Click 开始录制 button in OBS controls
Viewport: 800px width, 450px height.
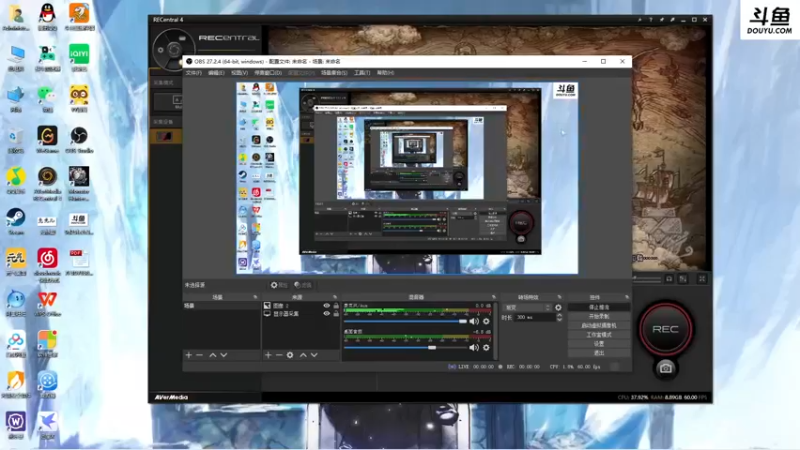(599, 316)
